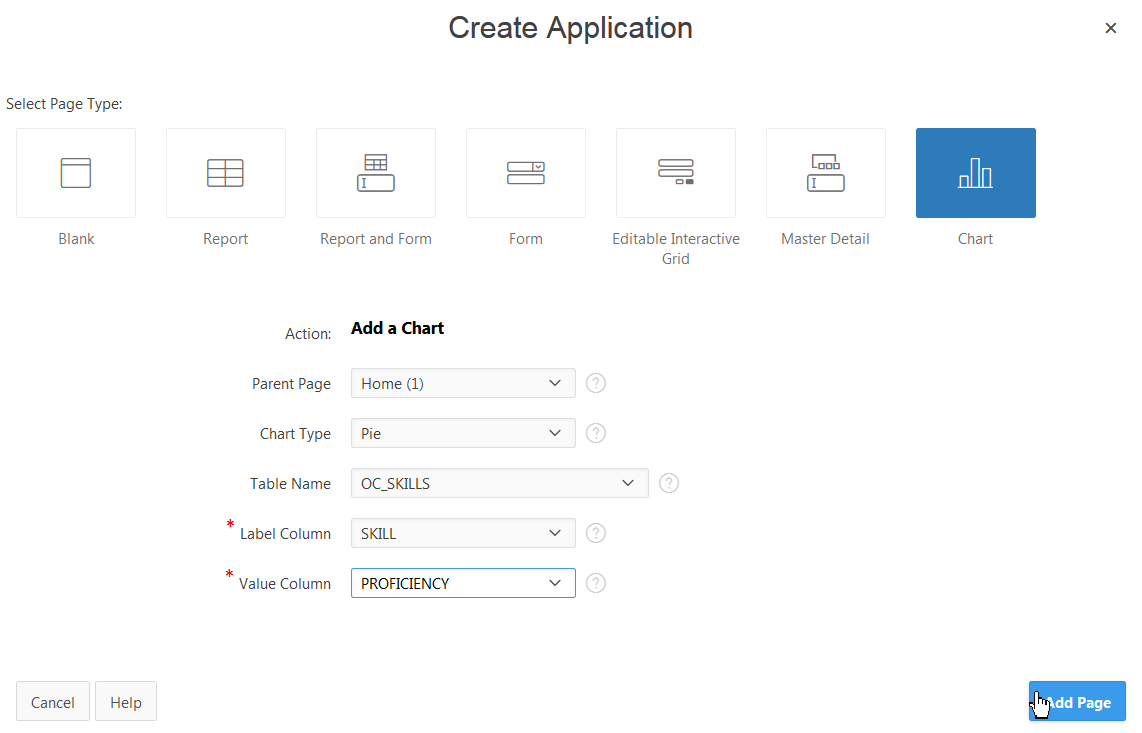Open help for Chart Type field

(595, 433)
